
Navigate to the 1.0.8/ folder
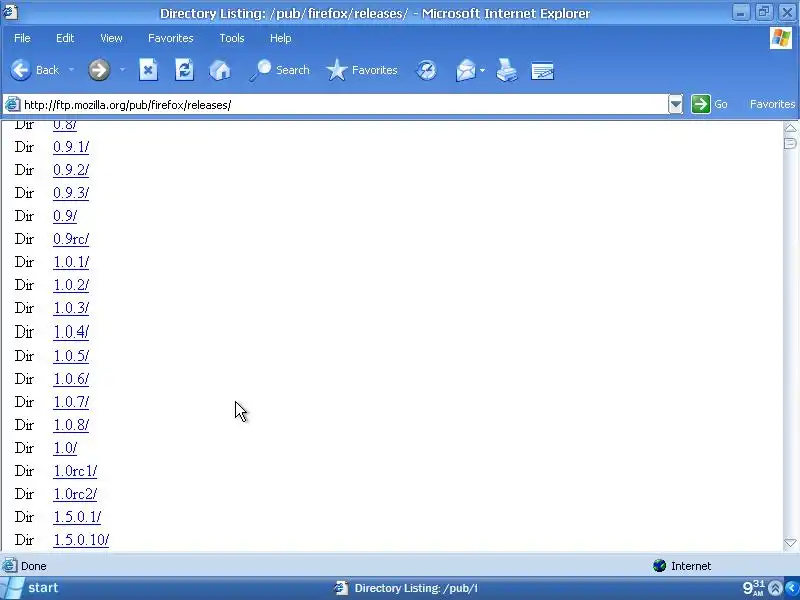tap(71, 424)
